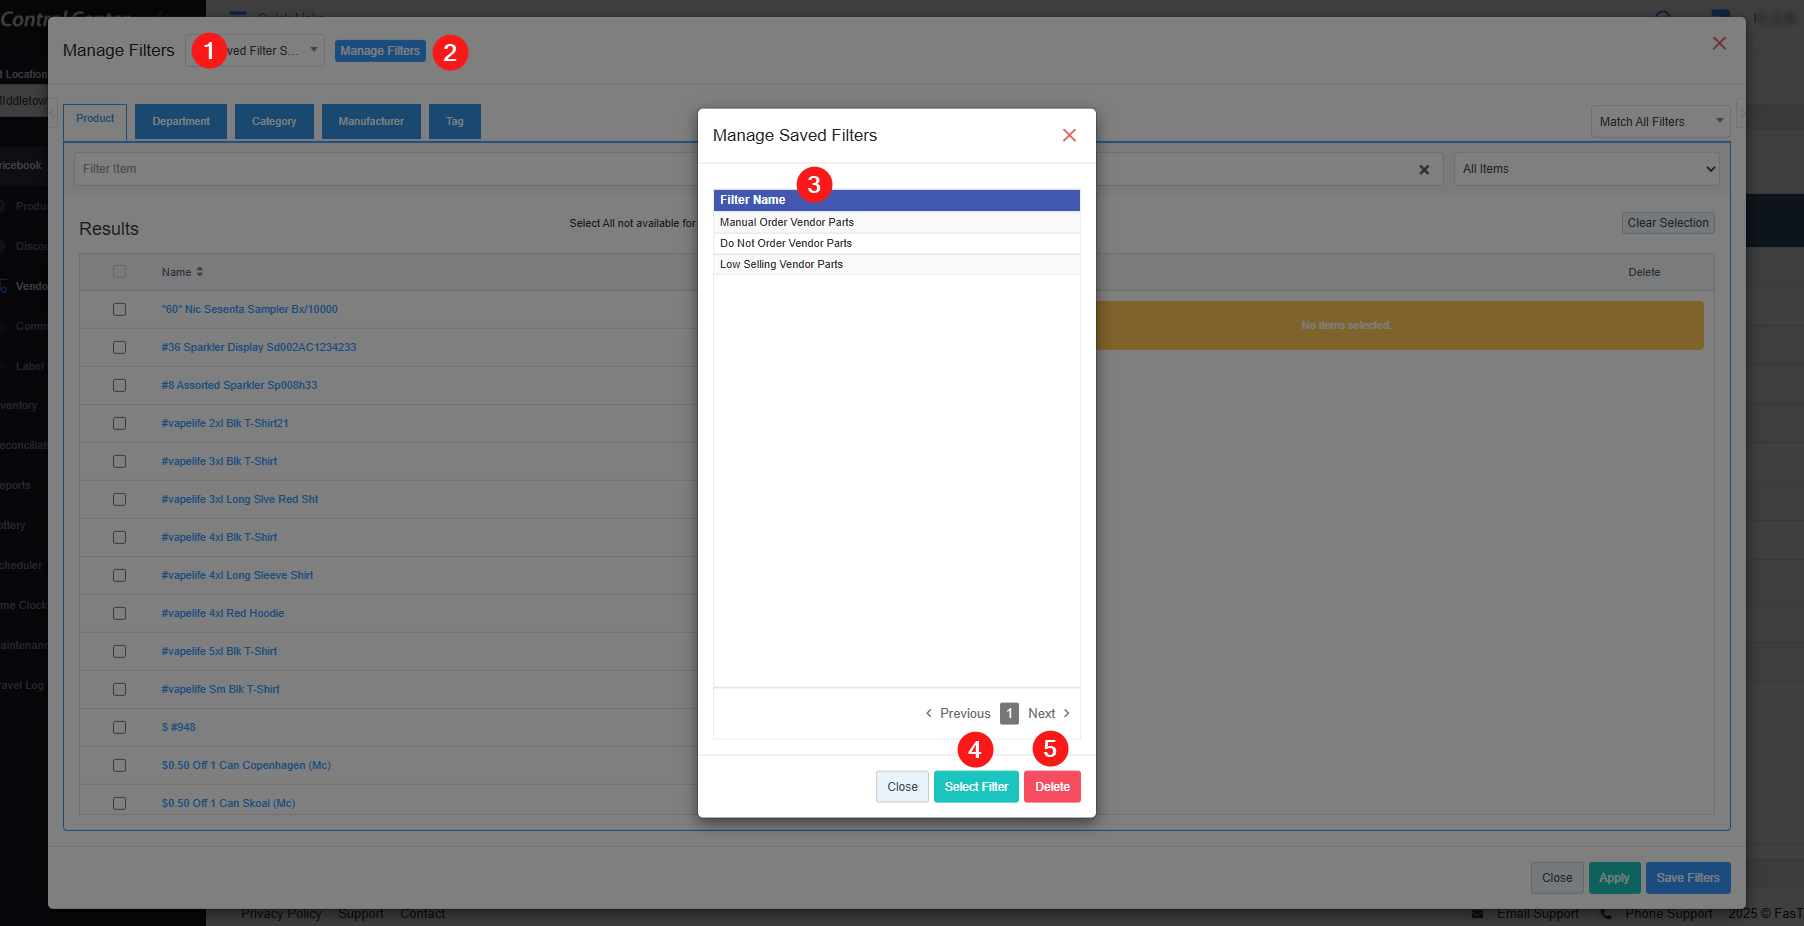
Task: Click the Manage Filters blue button
Action: tap(380, 51)
